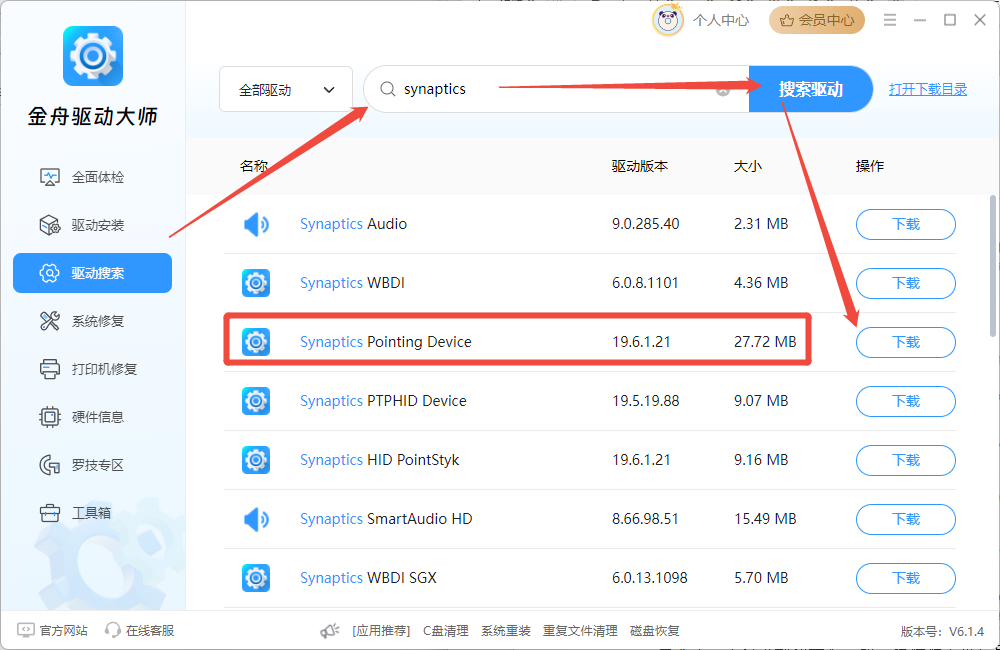The height and width of the screenshot is (650, 1000).
Task: Click the 打开下载目录 link
Action: (x=928, y=89)
